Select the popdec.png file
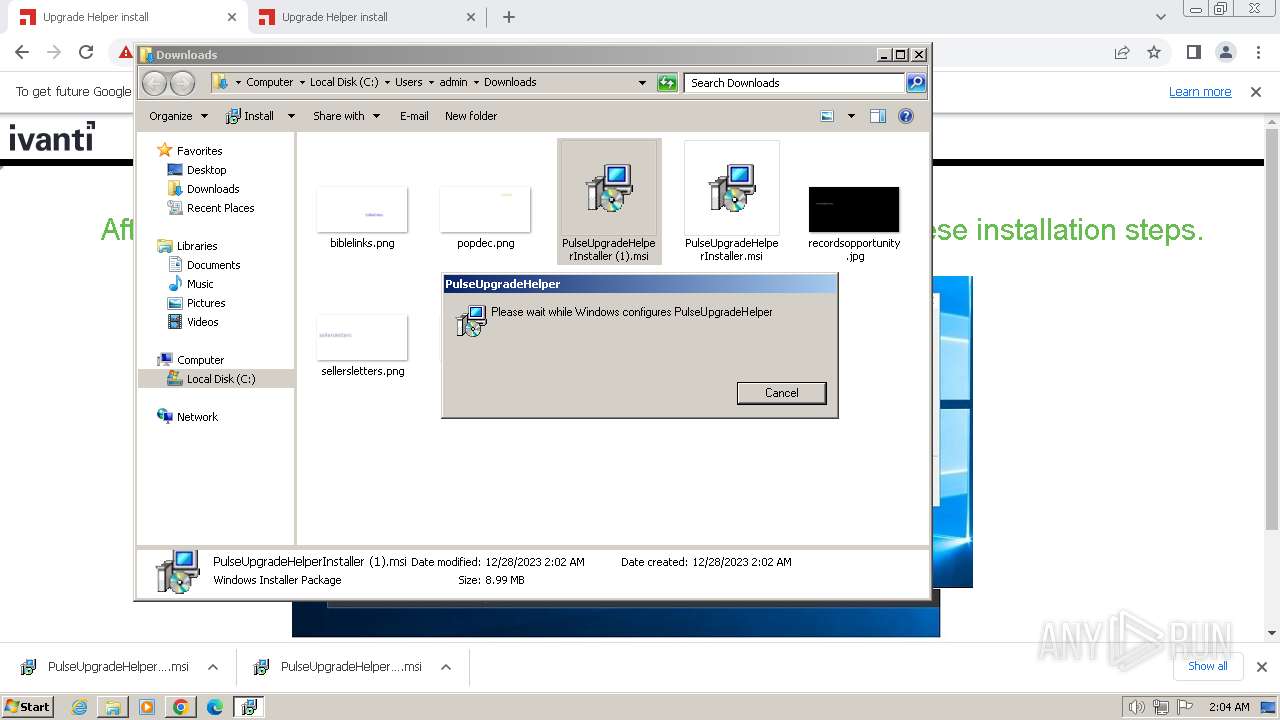Viewport: 1280px width, 720px height. 485,217
